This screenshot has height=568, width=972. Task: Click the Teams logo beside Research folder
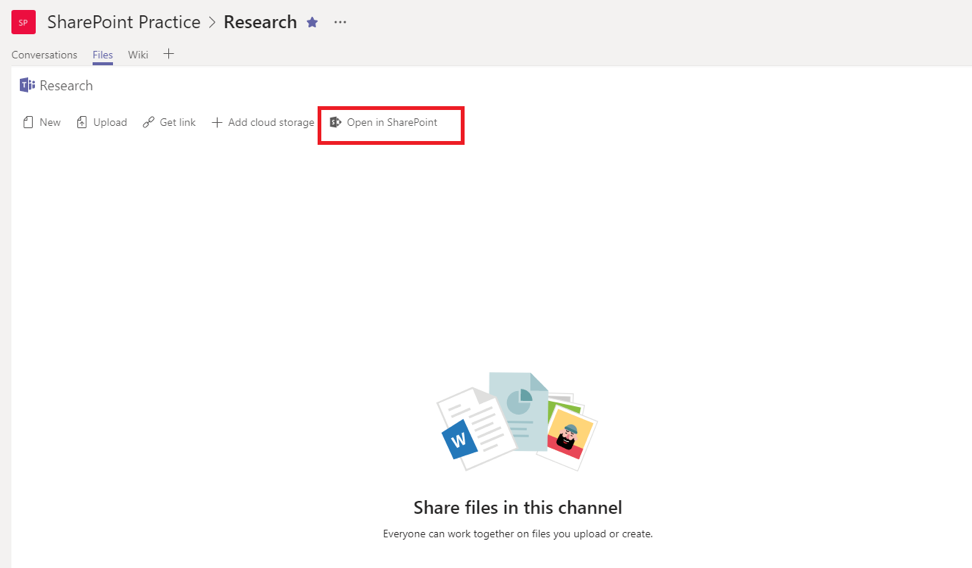click(27, 86)
